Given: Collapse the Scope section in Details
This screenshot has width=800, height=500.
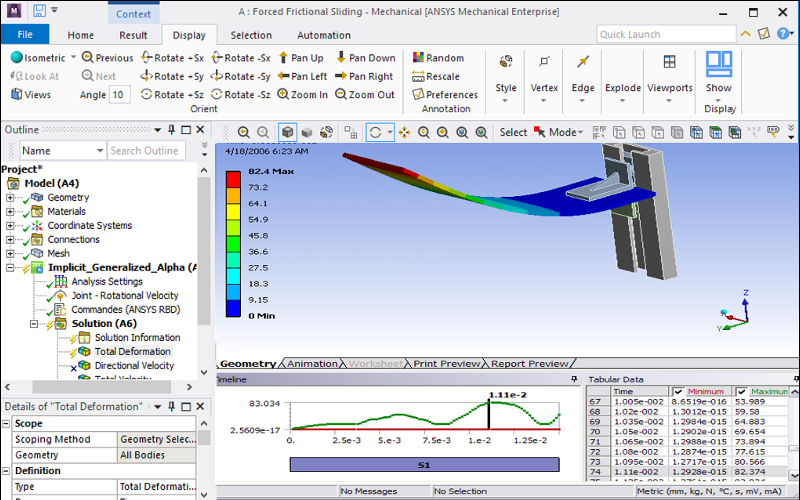Looking at the screenshot, I should [x=6, y=423].
